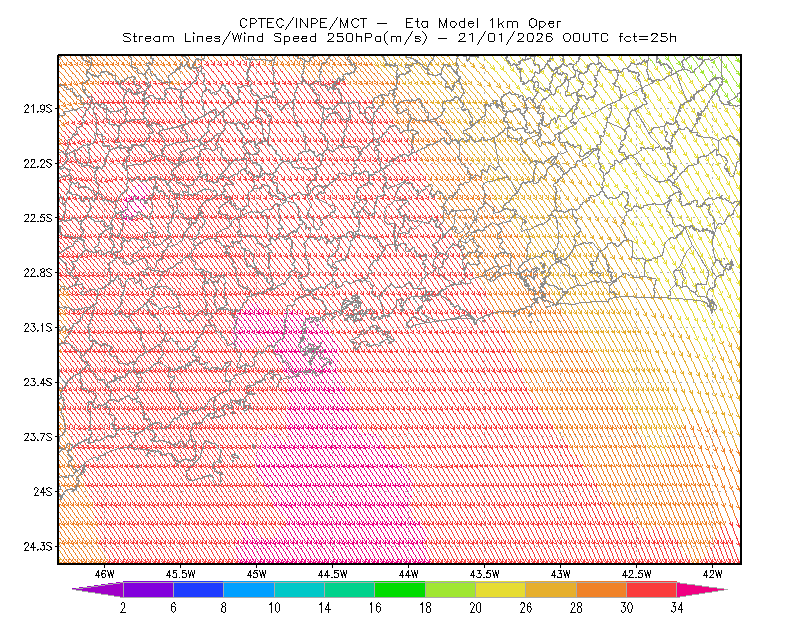Click the 45W longitude axis label
The height and width of the screenshot is (618, 800).
[x=256, y=574]
